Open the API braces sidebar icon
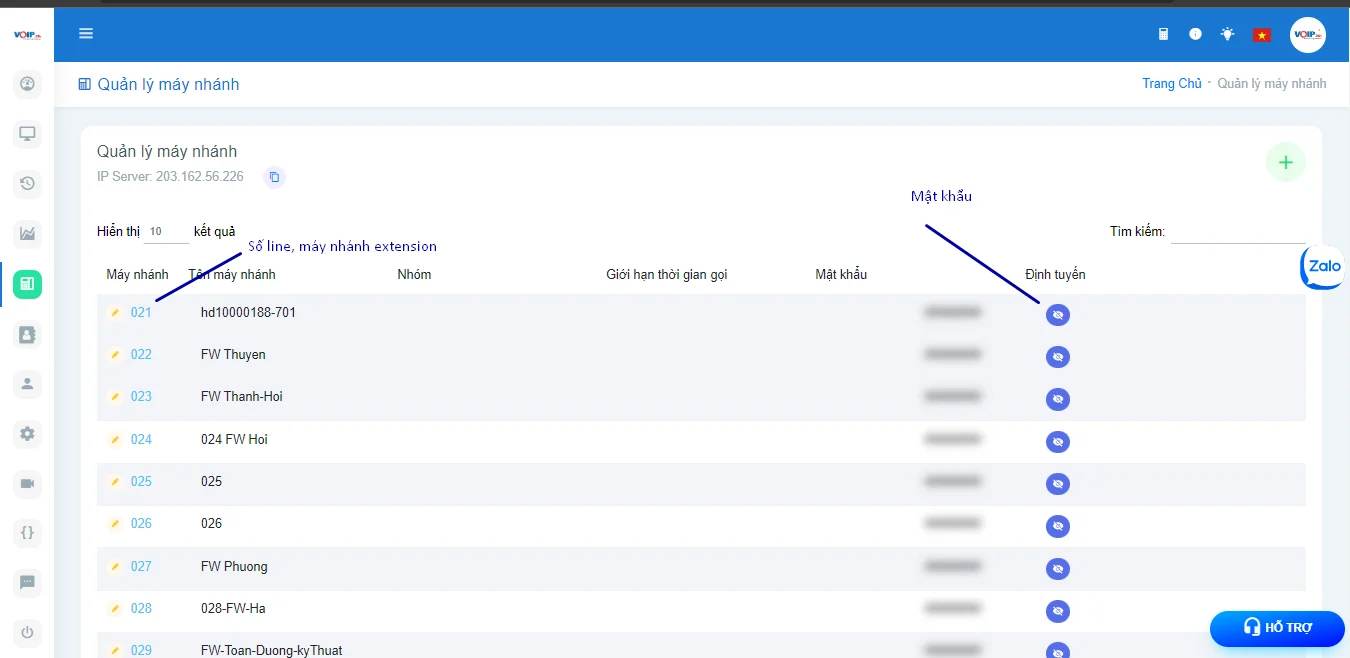This screenshot has height=658, width=1350. 27,533
